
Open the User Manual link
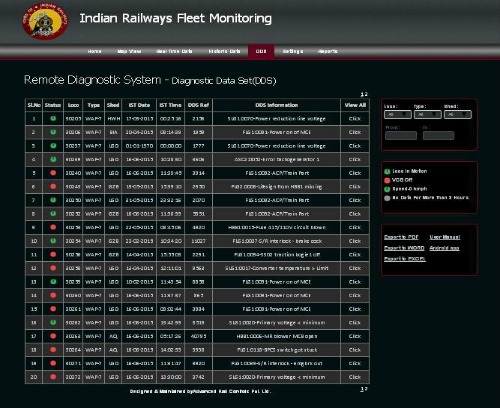coord(445,237)
